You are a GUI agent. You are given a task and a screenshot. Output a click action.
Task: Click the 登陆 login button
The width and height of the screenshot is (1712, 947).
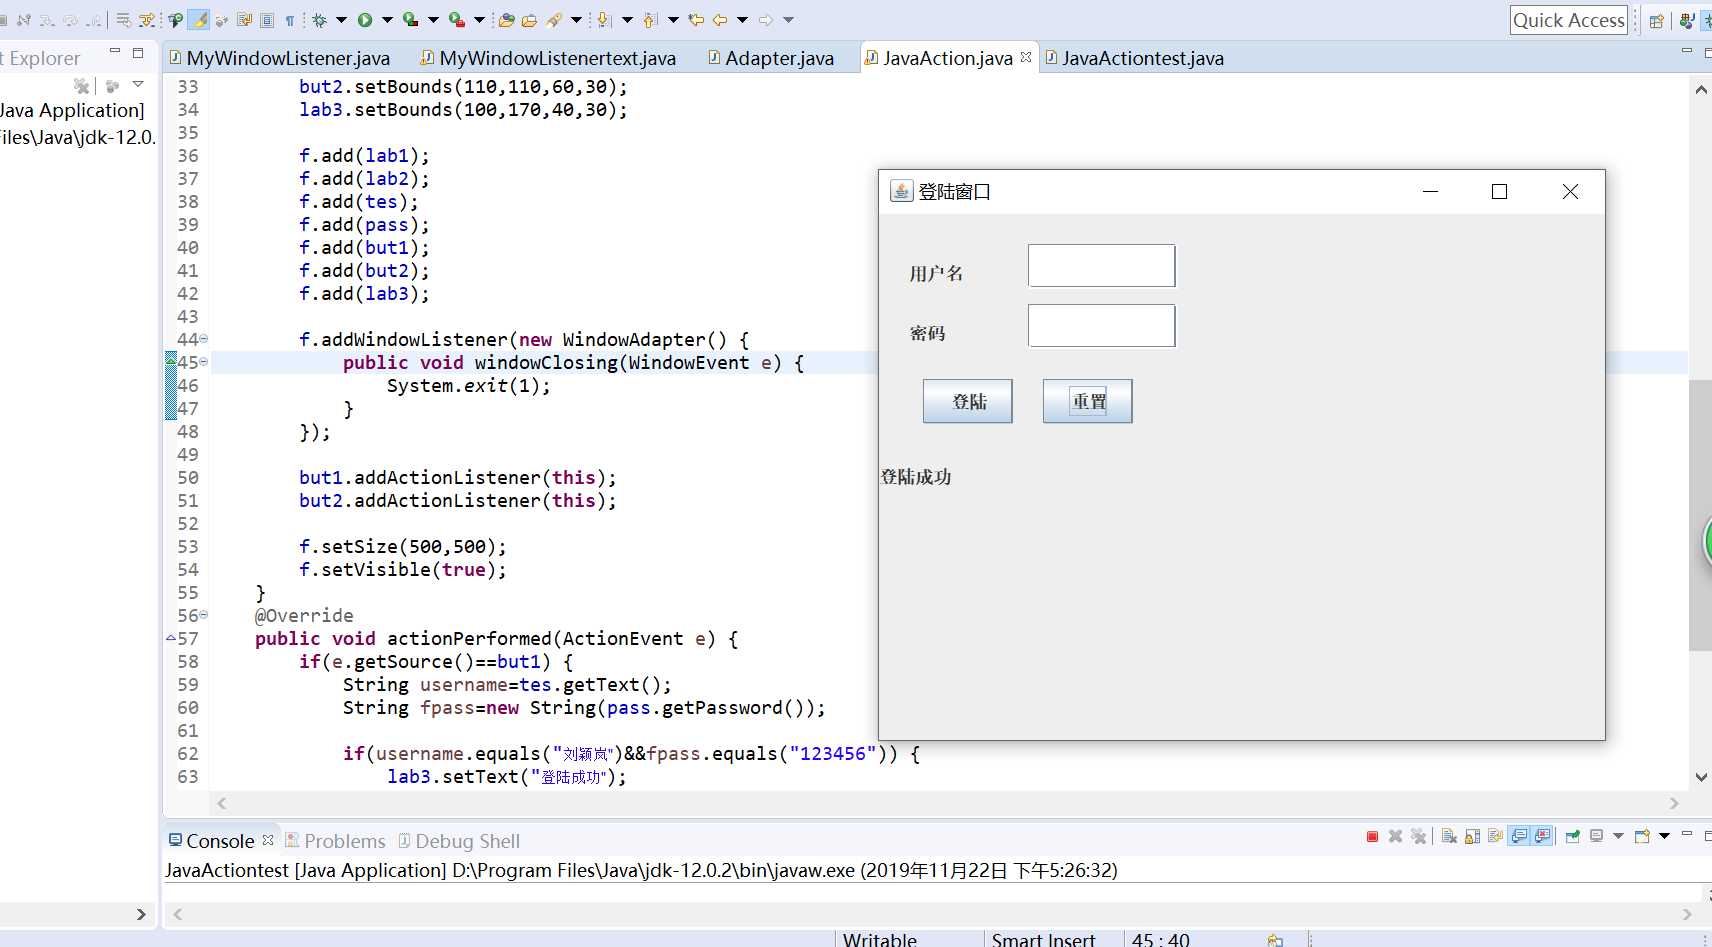point(967,401)
